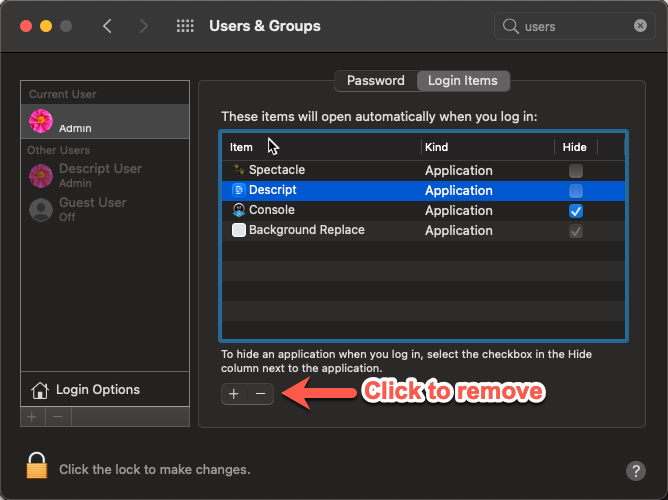
Task: Click the Descript User flower avatar
Action: [x=41, y=175]
